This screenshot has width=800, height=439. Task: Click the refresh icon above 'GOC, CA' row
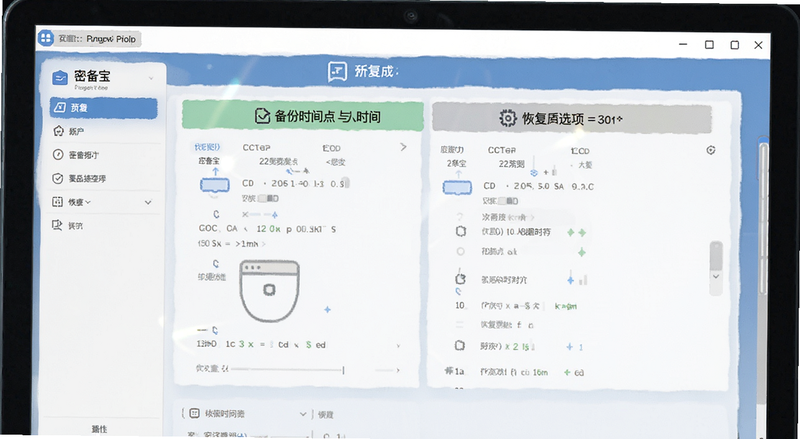tap(216, 214)
